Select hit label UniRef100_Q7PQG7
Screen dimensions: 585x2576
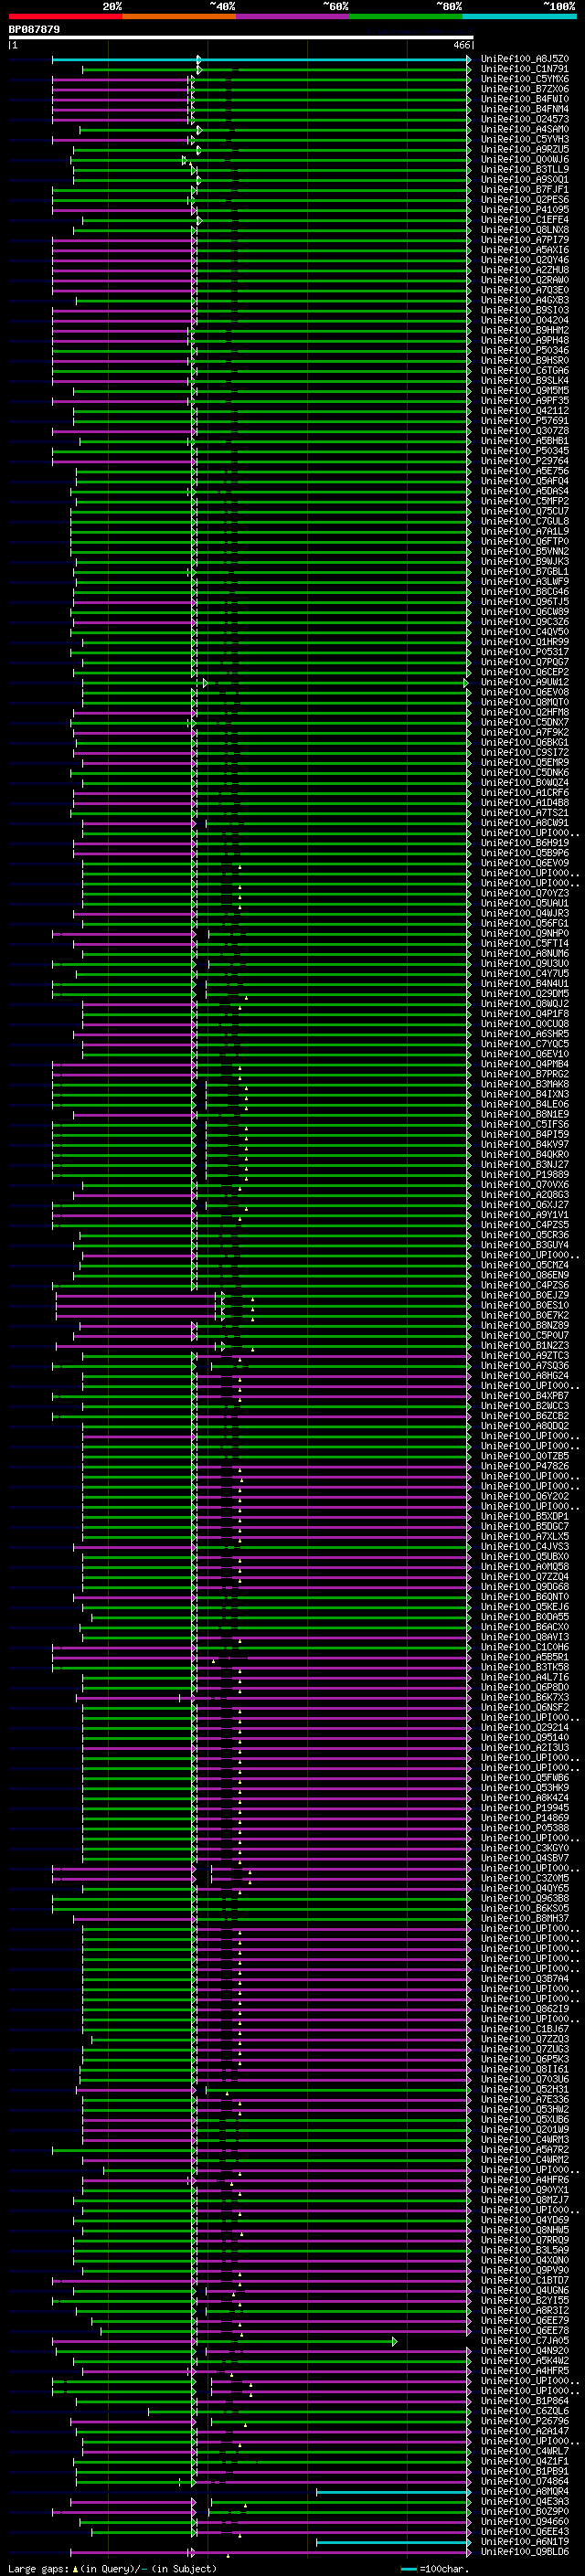click(x=525, y=662)
